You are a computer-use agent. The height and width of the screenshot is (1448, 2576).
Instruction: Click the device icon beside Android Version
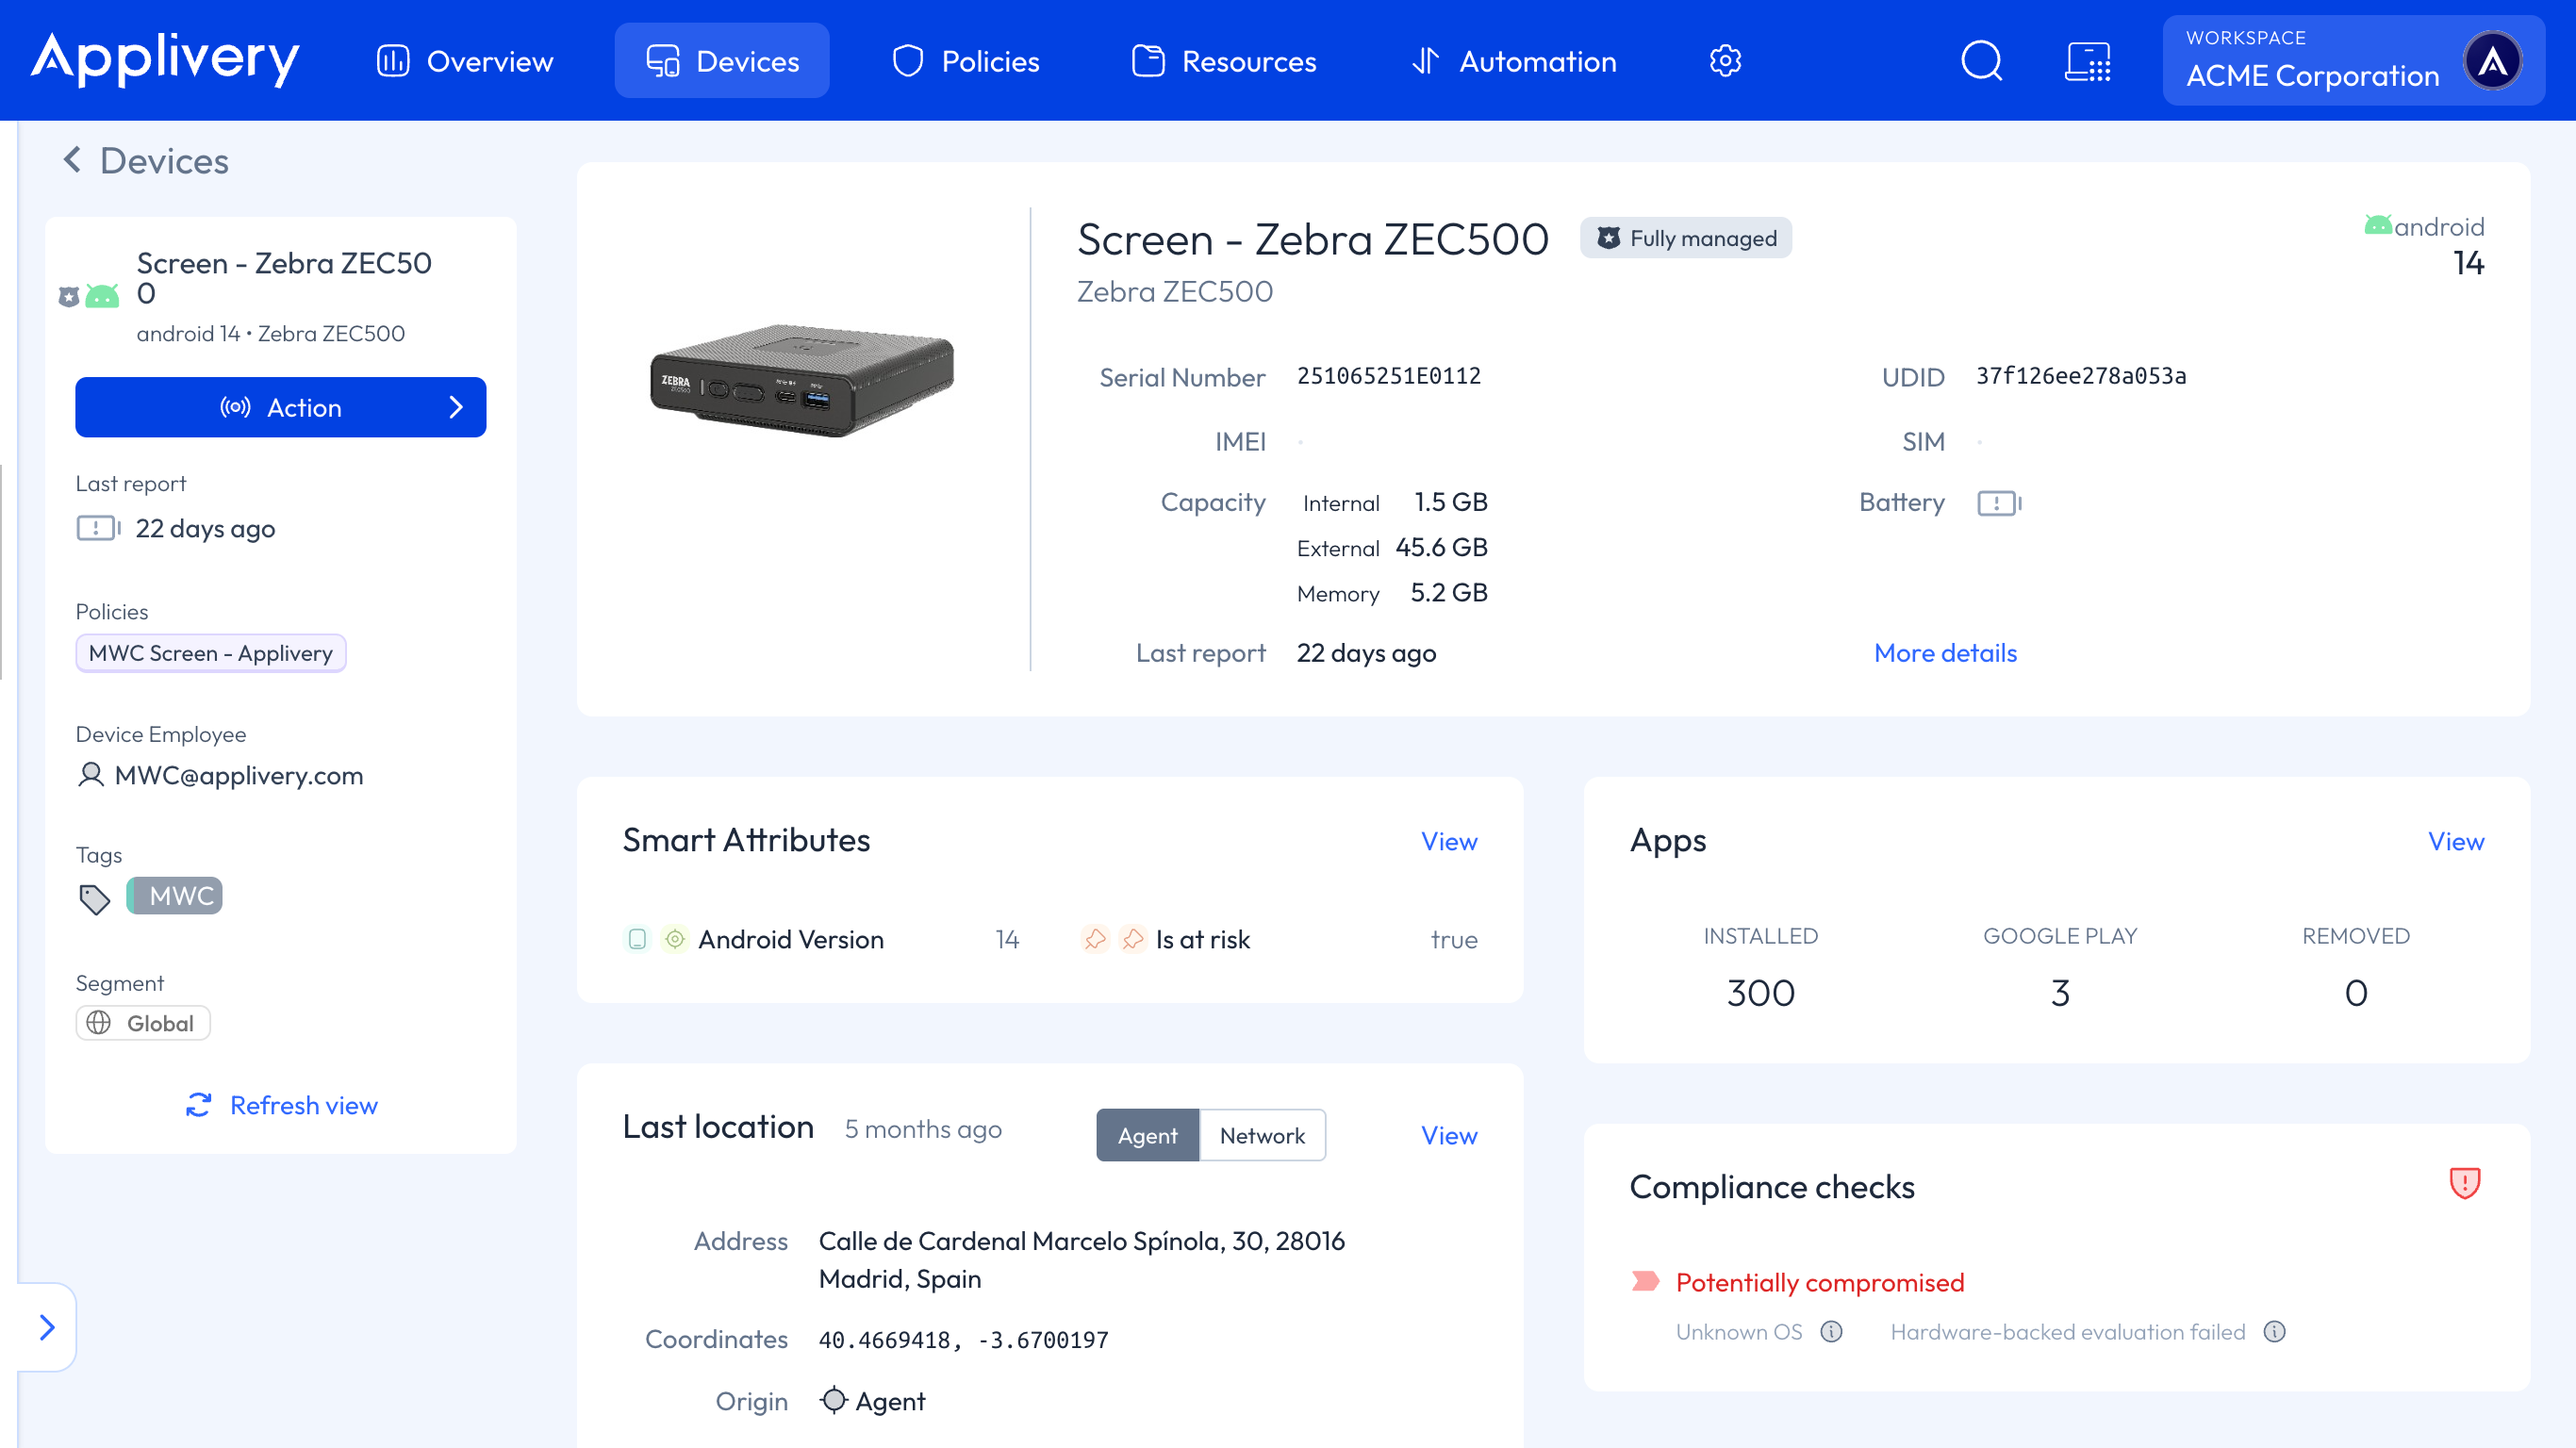tap(637, 939)
